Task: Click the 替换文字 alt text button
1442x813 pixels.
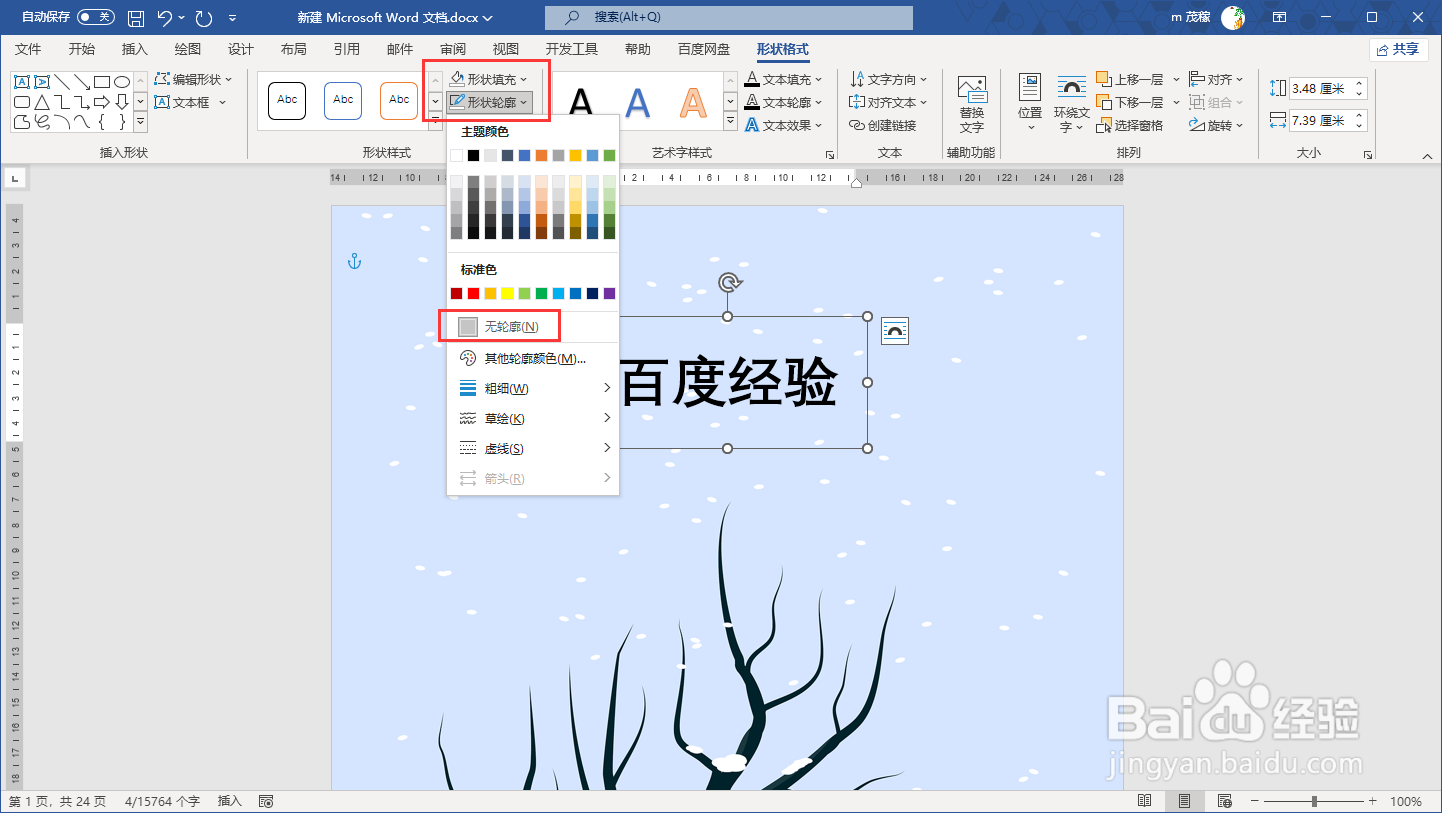Action: (972, 105)
